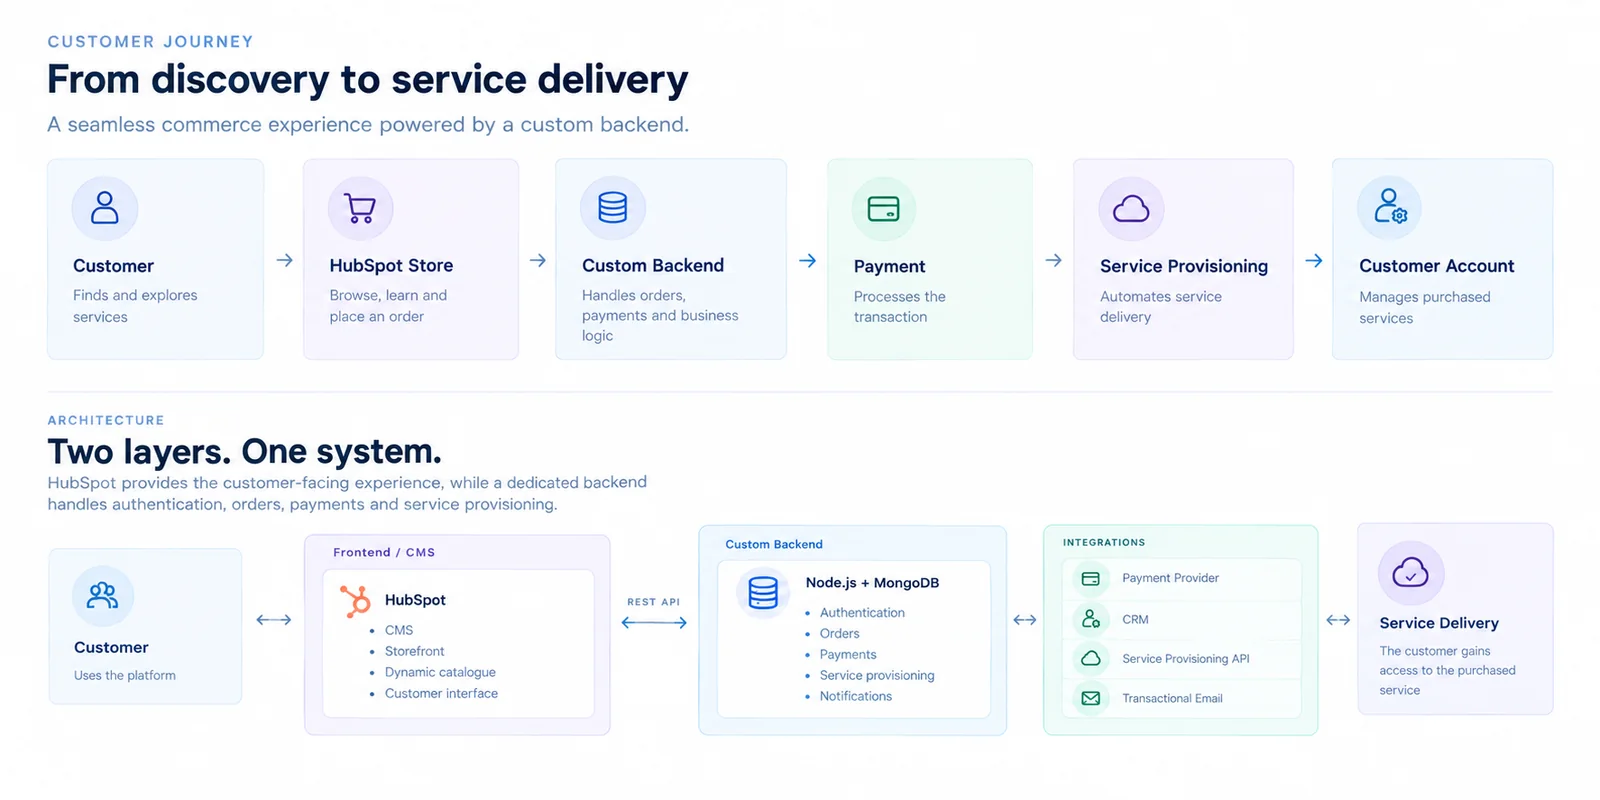1600x800 pixels.
Task: Click the cloud checkmark icon for Service Delivery
Action: [1411, 573]
